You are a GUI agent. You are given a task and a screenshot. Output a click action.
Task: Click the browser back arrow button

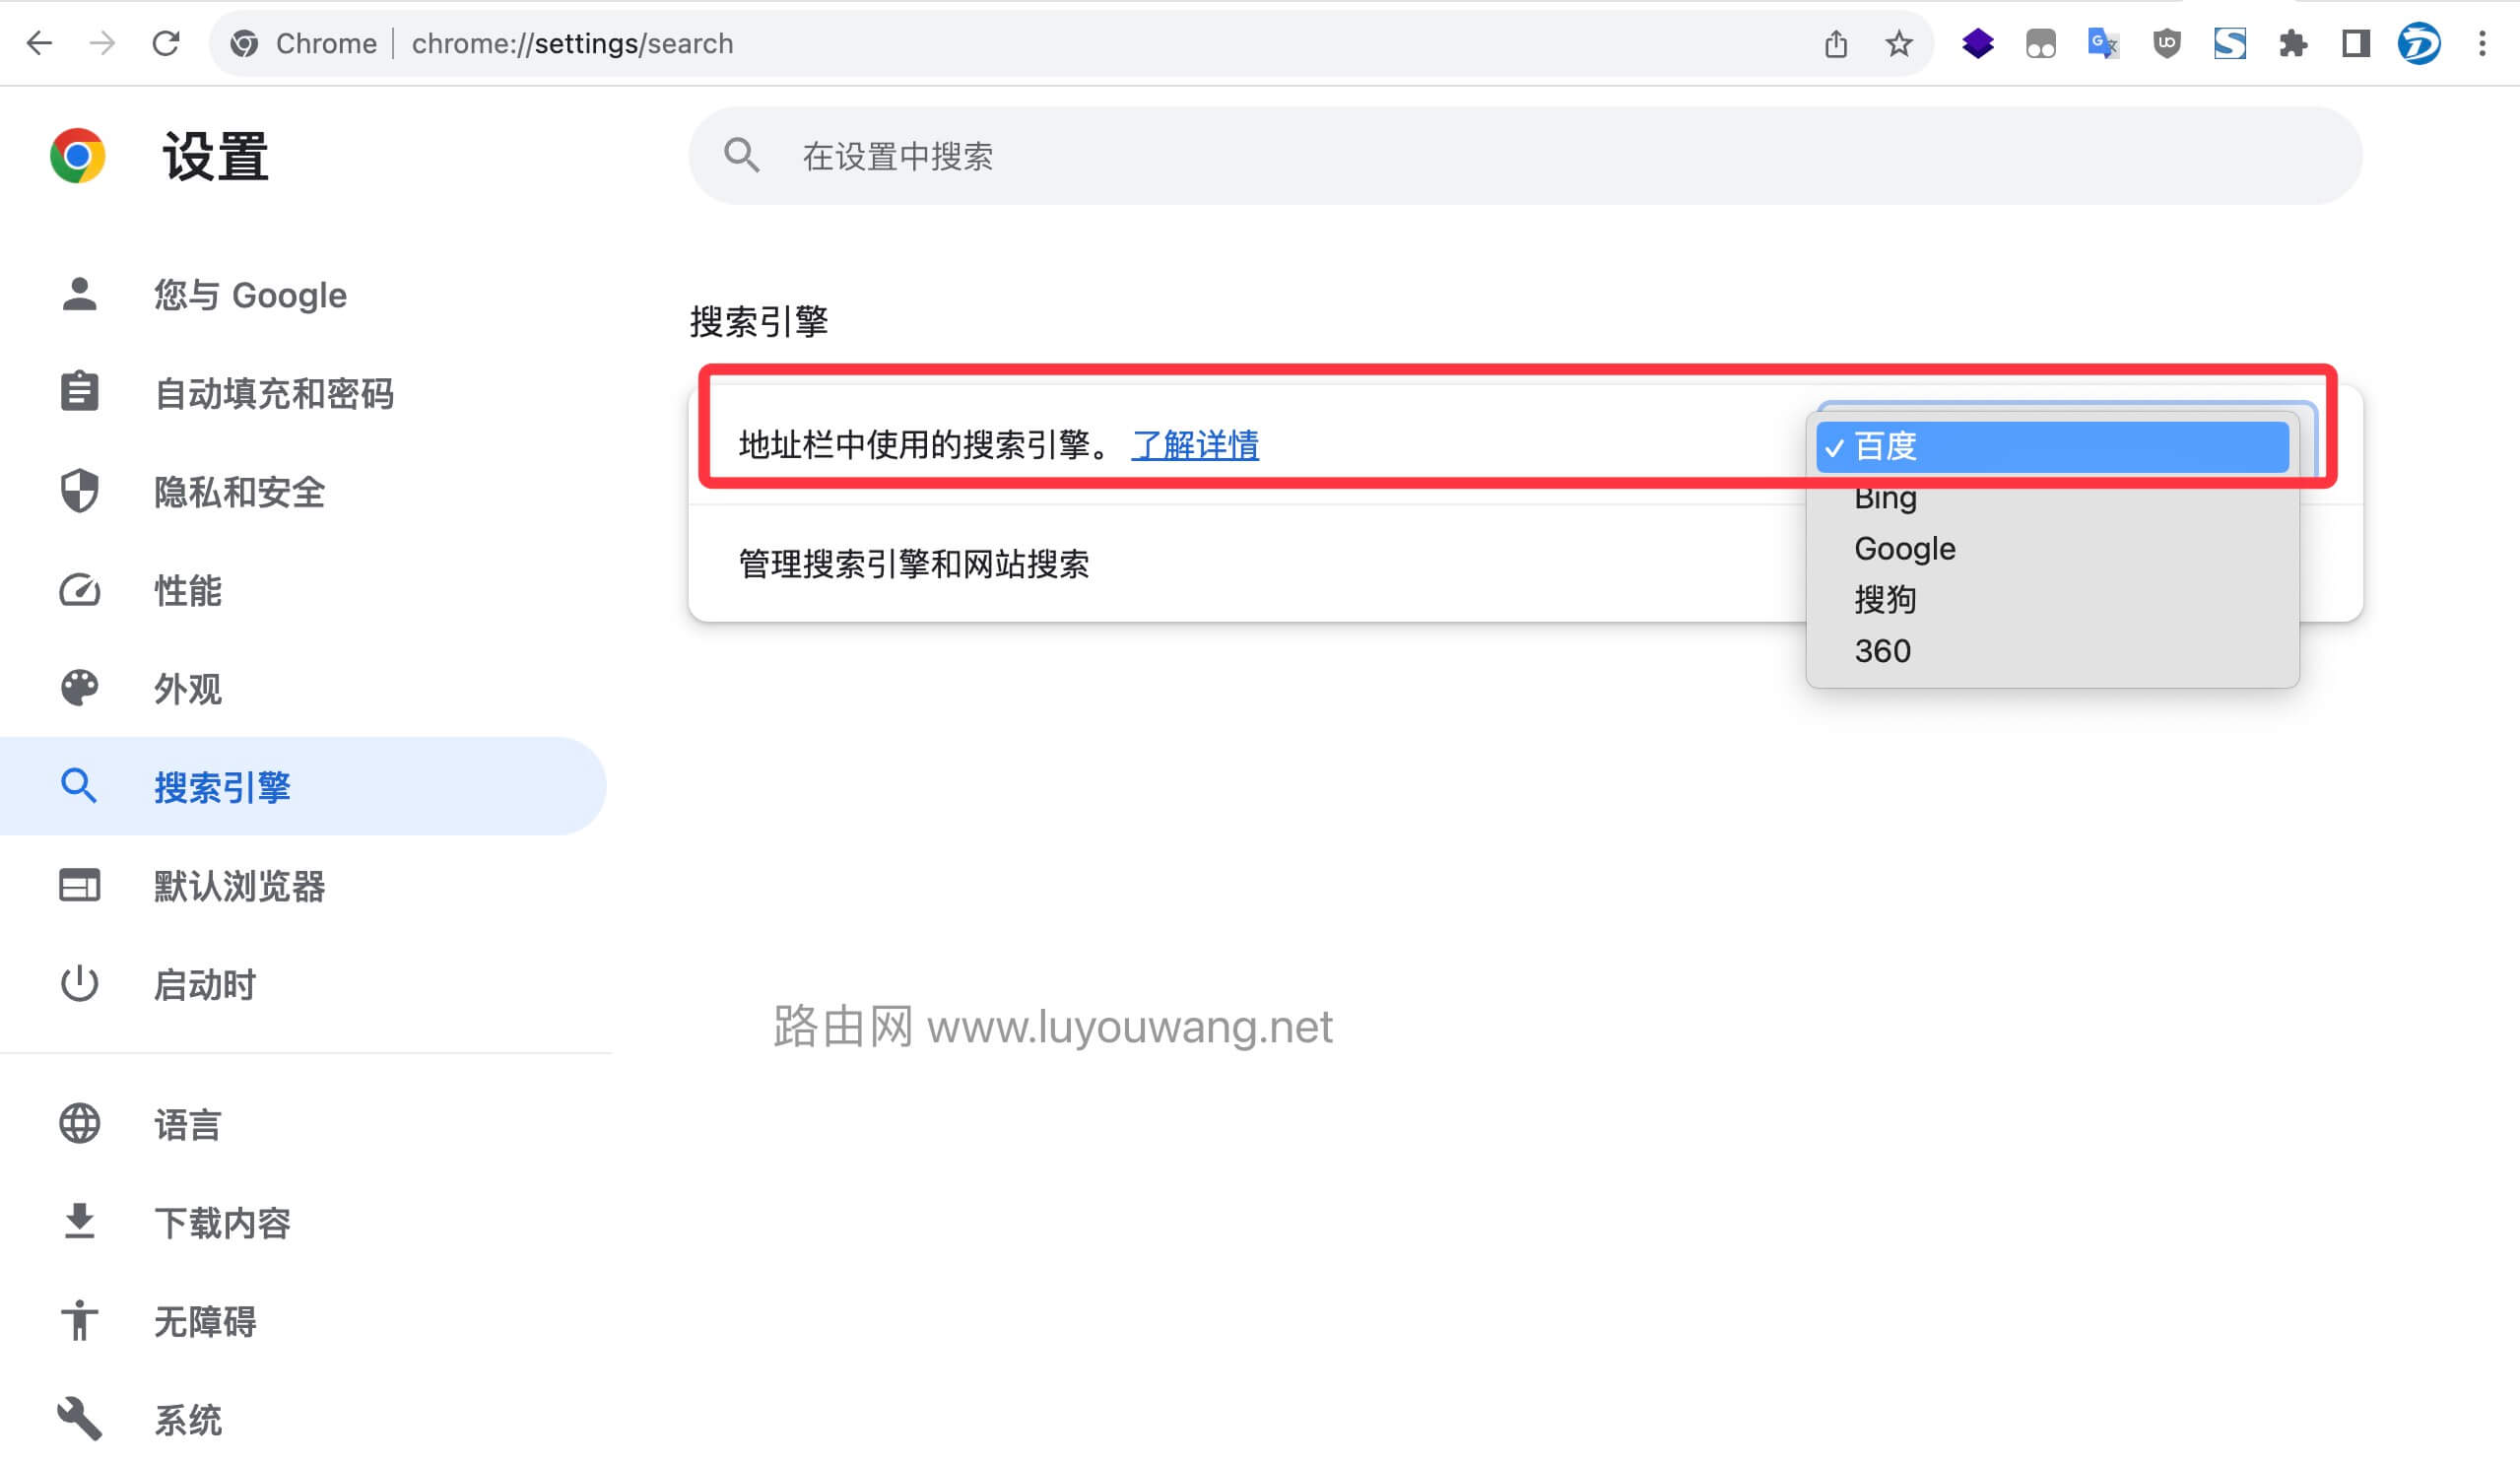click(40, 43)
